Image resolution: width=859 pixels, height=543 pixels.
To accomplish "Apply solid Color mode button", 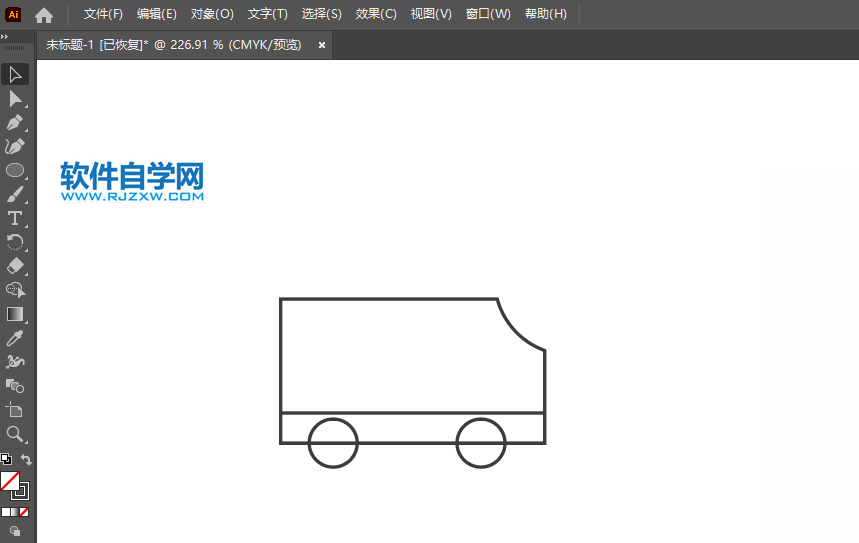I will point(5,512).
